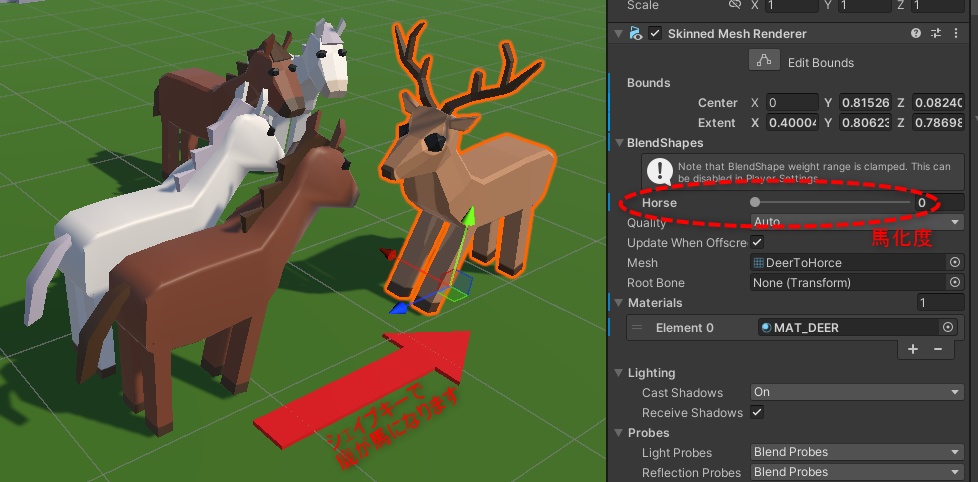The image size is (978, 482).
Task: Open Skinned Mesh Renderer help reference
Action: tap(916, 34)
